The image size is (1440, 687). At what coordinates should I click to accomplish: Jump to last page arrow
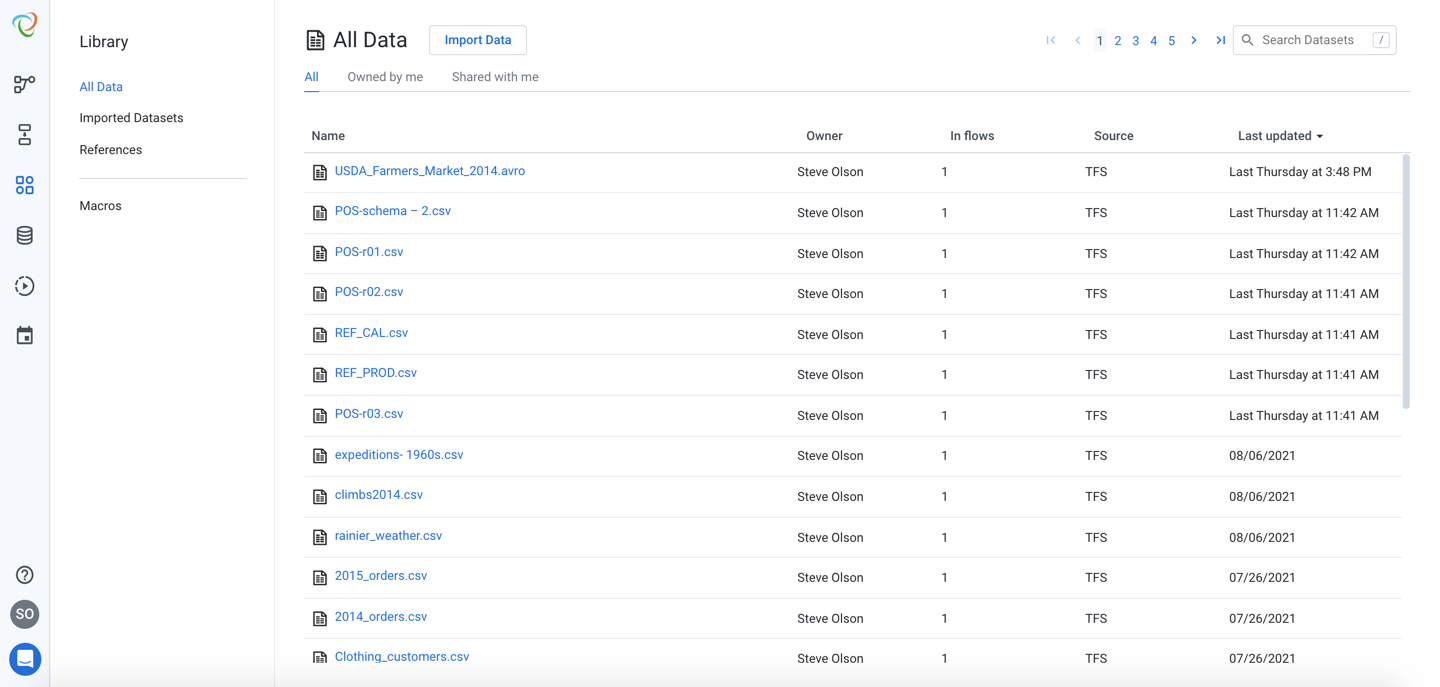tap(1220, 41)
